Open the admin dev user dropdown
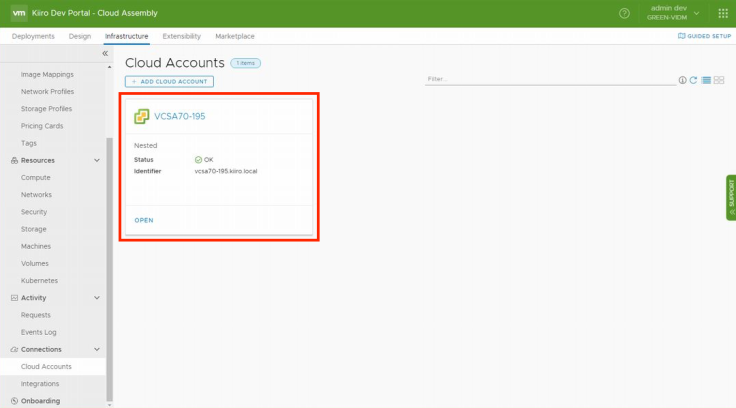This screenshot has height=408, width=736. (673, 13)
